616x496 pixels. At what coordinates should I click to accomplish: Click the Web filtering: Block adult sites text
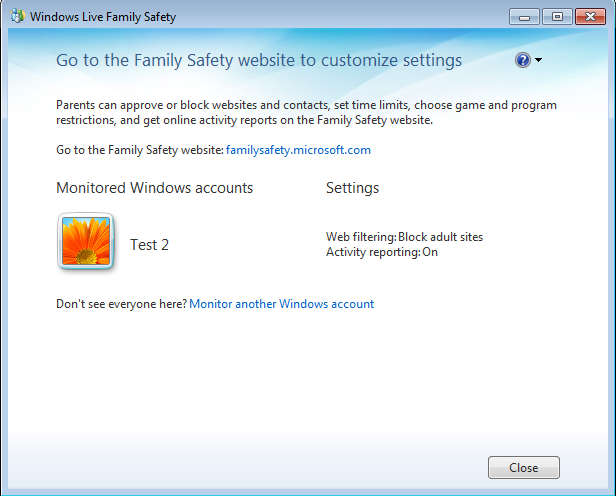tap(404, 237)
